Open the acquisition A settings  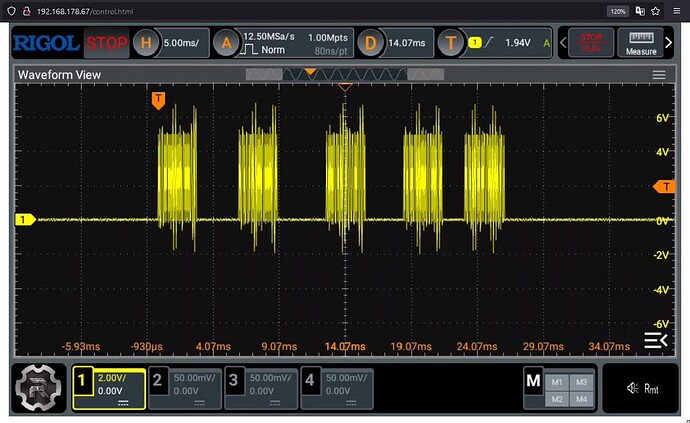[227, 44]
